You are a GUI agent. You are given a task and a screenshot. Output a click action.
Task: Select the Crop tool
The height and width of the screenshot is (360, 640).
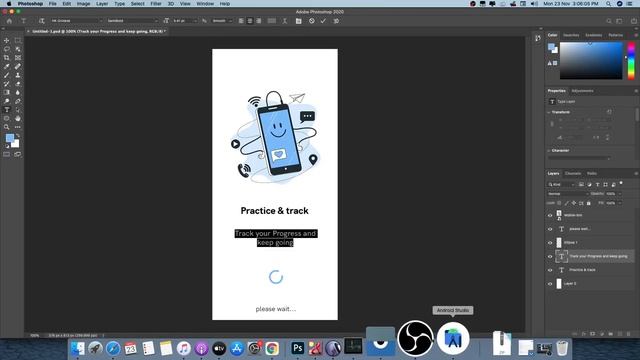(7, 58)
